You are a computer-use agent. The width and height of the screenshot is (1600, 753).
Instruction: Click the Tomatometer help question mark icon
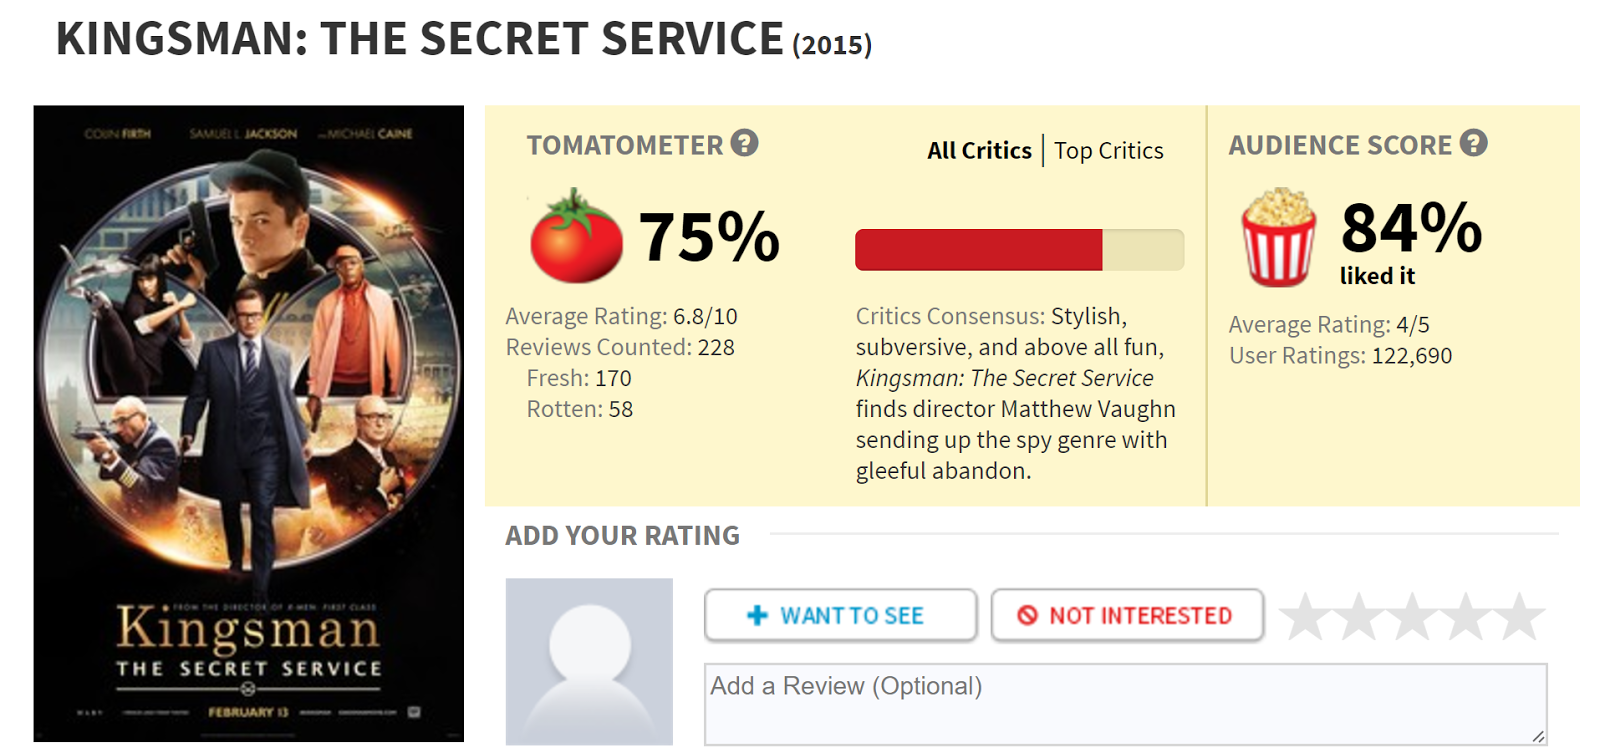coord(744,144)
